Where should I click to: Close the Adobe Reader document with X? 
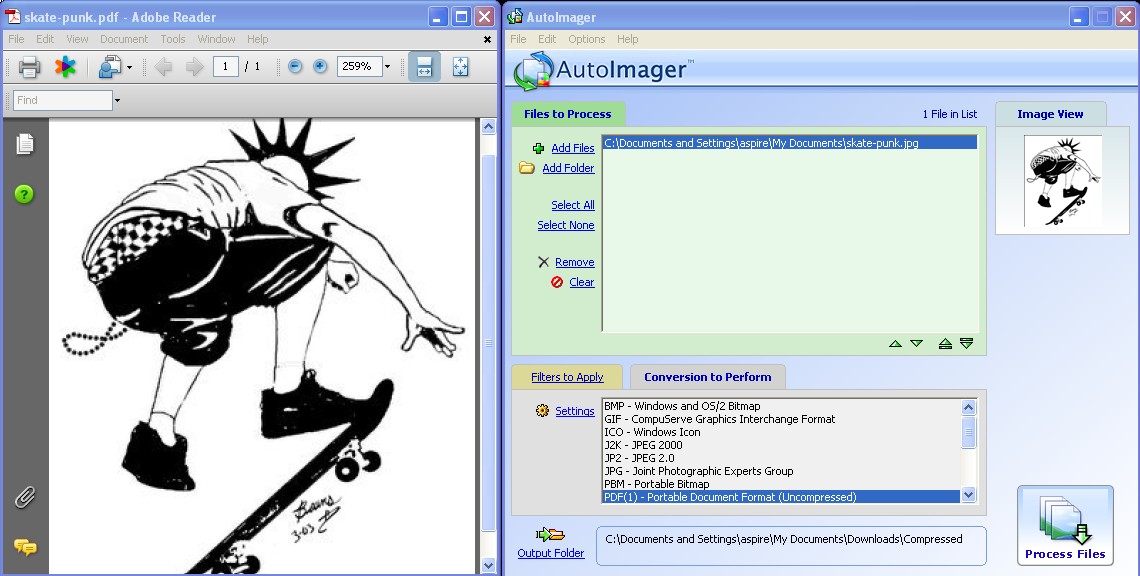point(487,39)
